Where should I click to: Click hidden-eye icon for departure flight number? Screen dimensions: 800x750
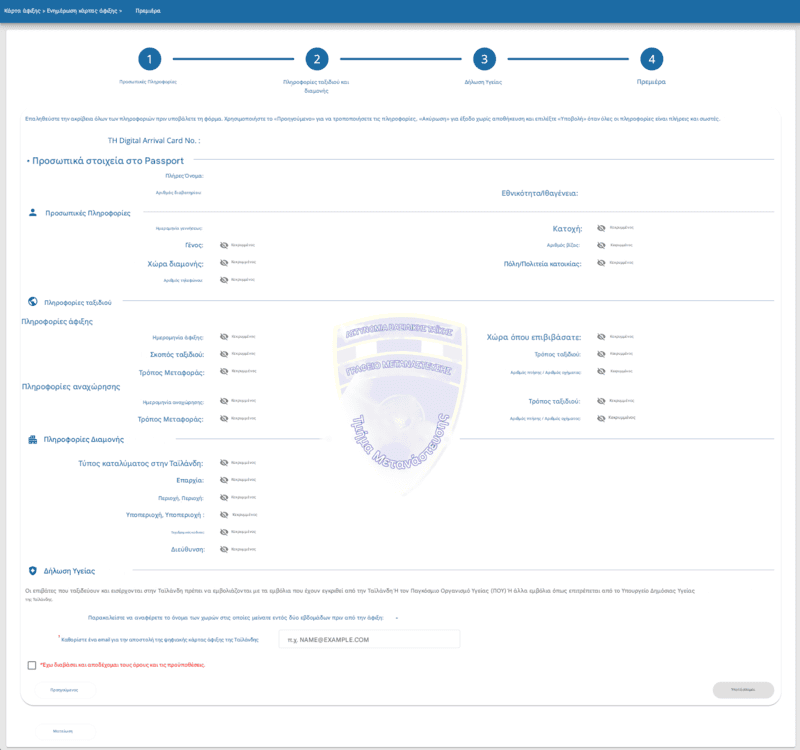pyautogui.click(x=601, y=418)
